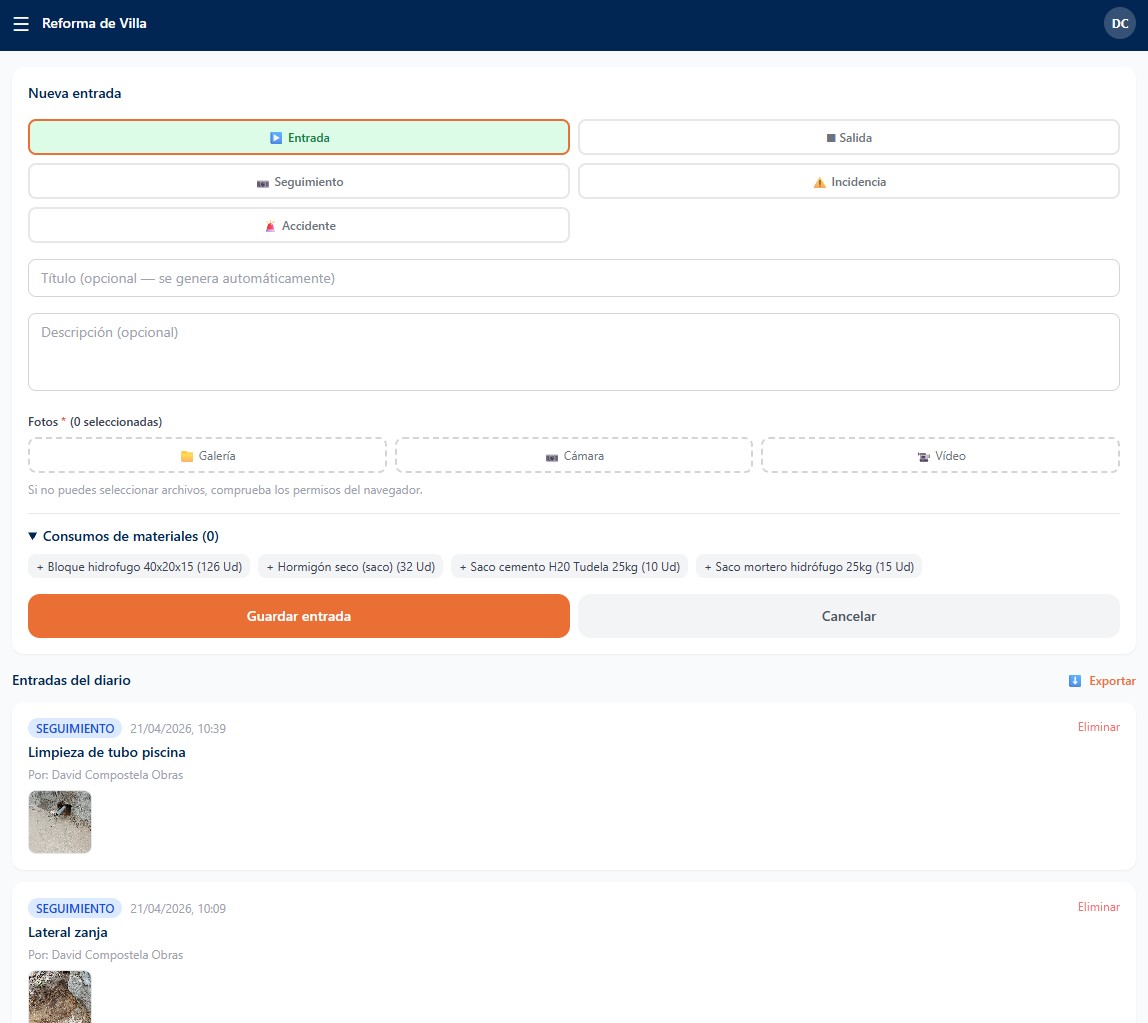Pick the Accidente entry type
Screen dimensions: 1148x1023
[299, 226]
